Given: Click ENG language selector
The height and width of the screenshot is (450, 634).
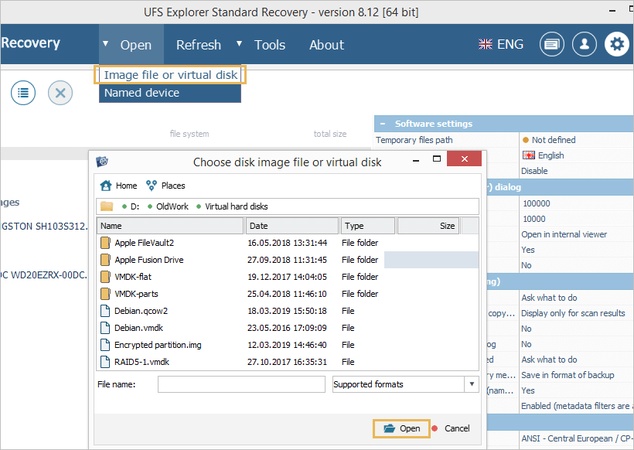Looking at the screenshot, I should (510, 44).
